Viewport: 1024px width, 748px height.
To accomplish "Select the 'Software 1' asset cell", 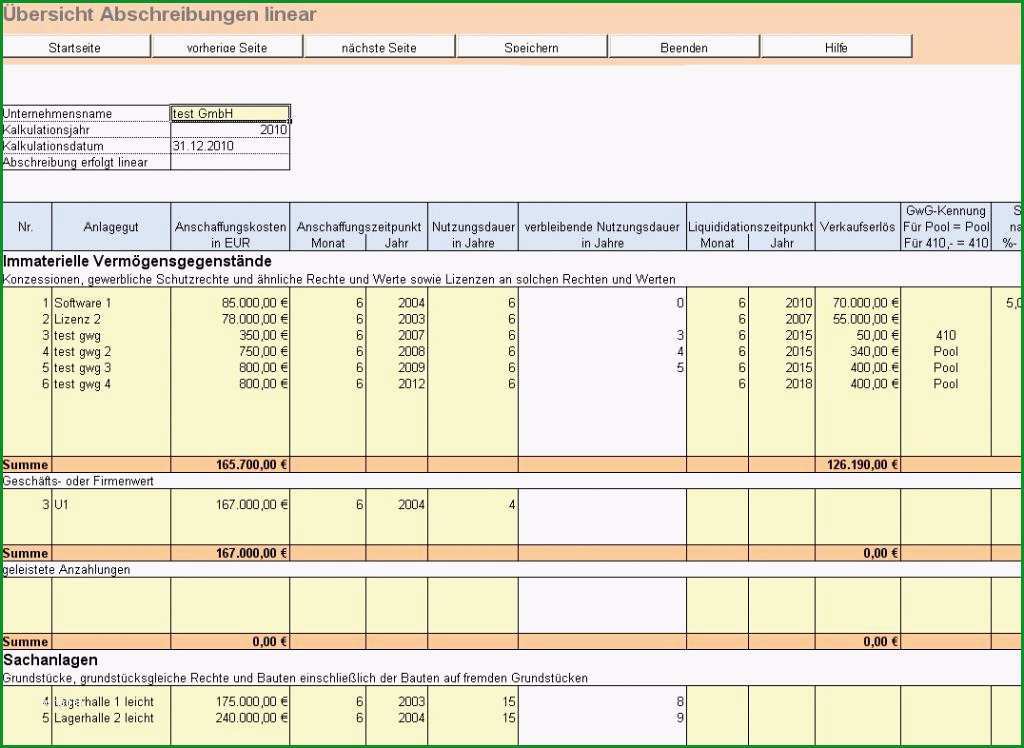I will tap(111, 303).
